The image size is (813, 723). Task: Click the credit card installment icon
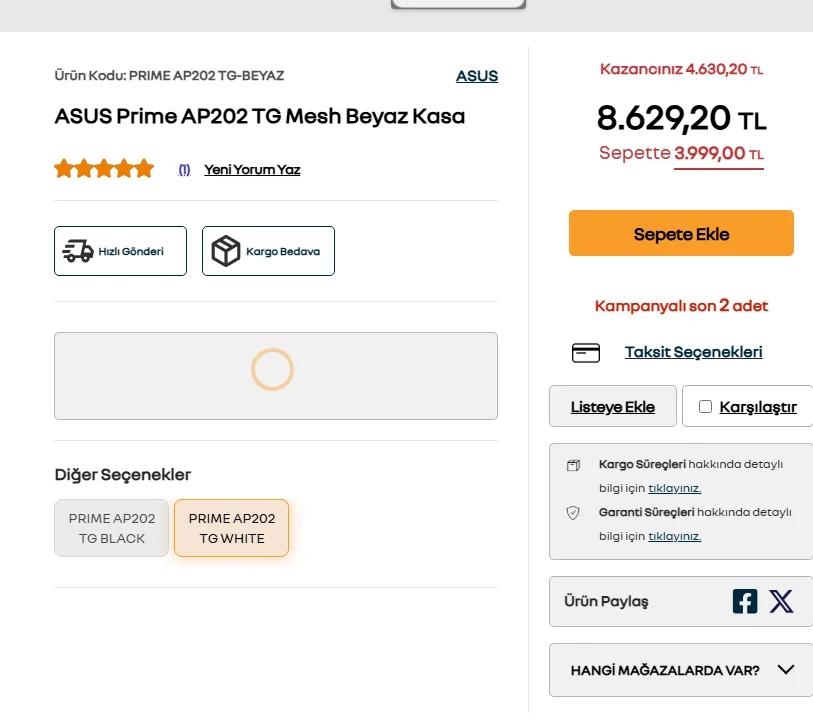[585, 353]
